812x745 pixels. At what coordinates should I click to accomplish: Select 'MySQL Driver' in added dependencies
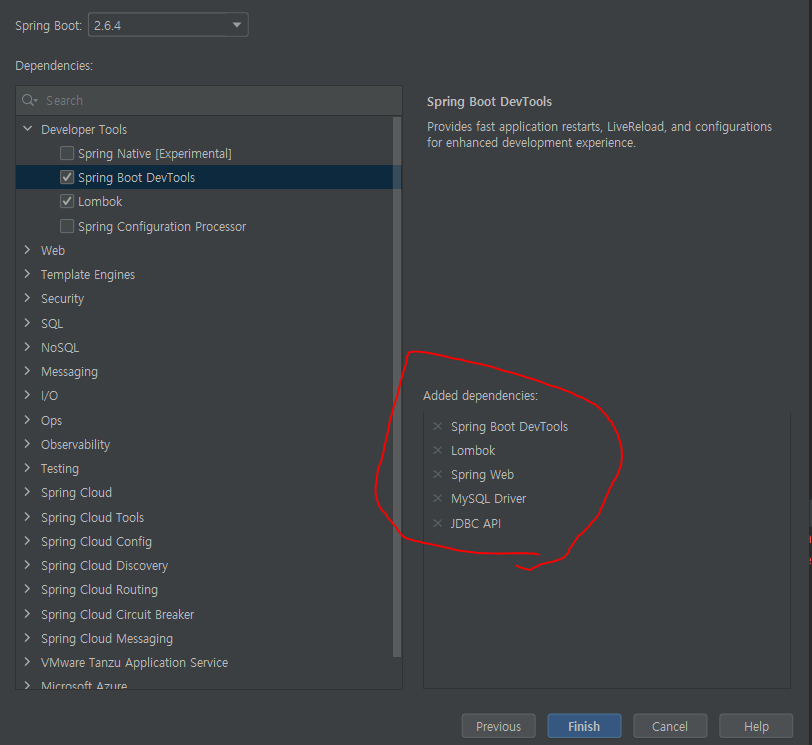coord(488,499)
